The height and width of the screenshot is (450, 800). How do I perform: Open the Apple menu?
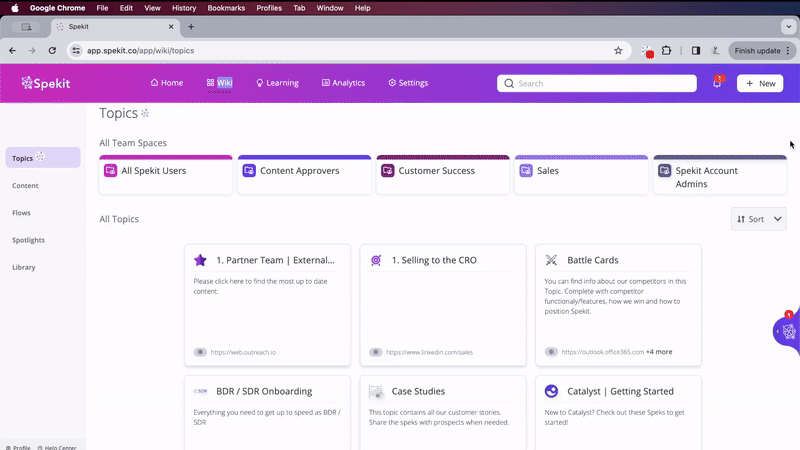(x=15, y=8)
